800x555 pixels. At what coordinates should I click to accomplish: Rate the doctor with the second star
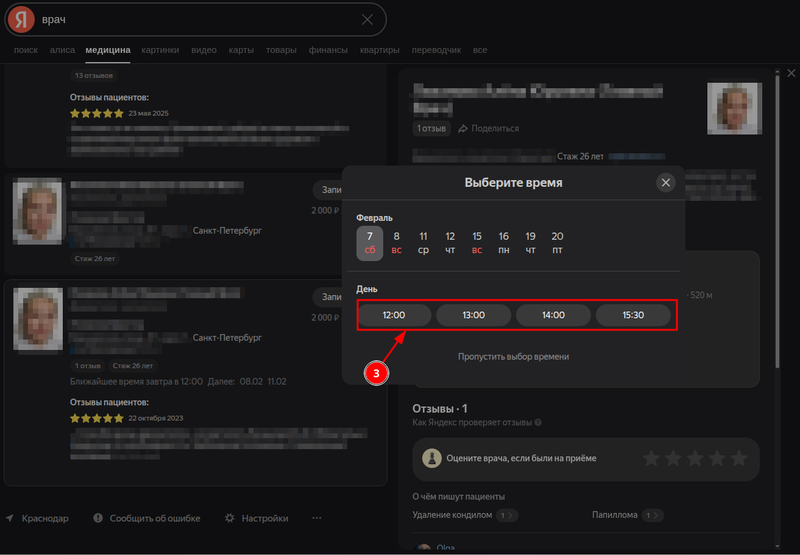point(673,458)
